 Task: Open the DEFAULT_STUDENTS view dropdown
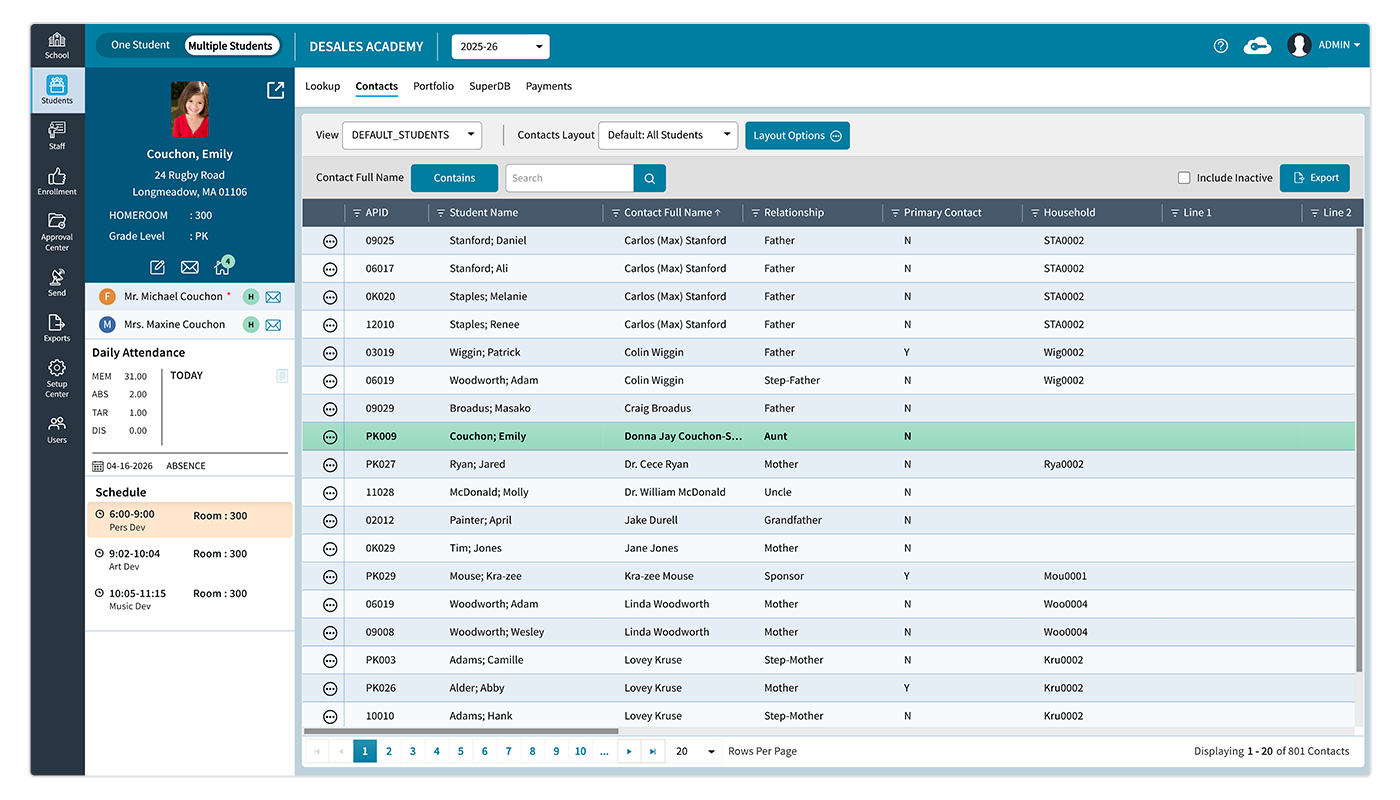pos(412,135)
